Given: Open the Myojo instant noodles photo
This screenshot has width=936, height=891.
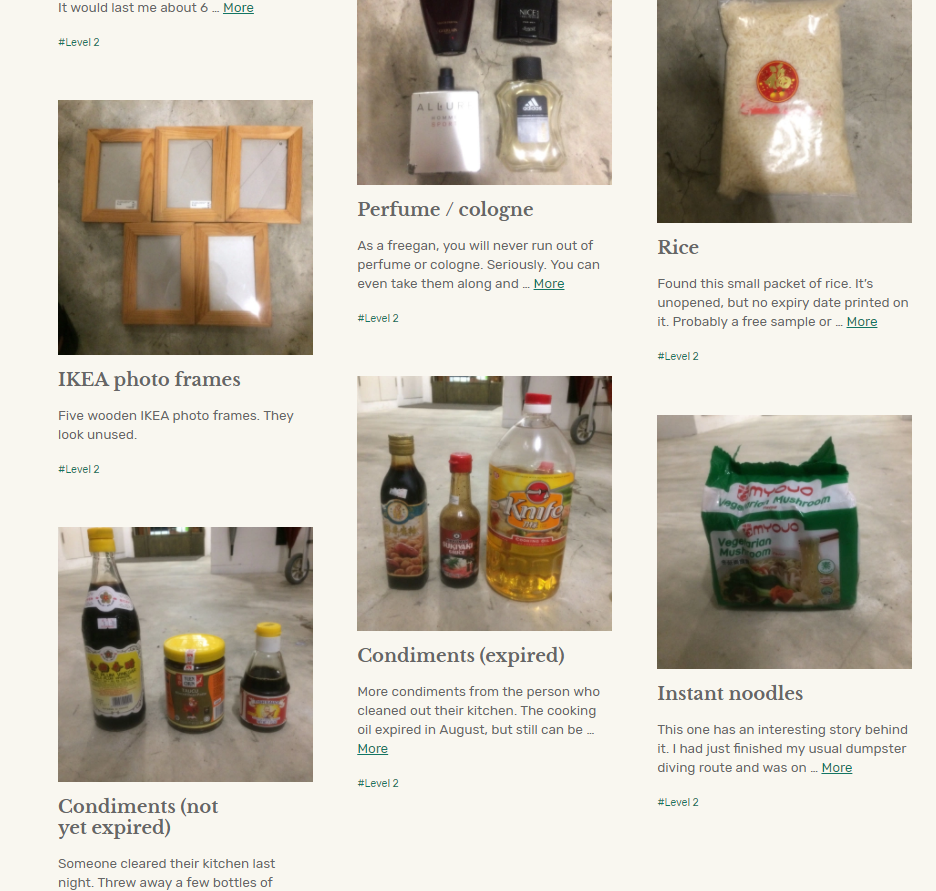Looking at the screenshot, I should (784, 542).
